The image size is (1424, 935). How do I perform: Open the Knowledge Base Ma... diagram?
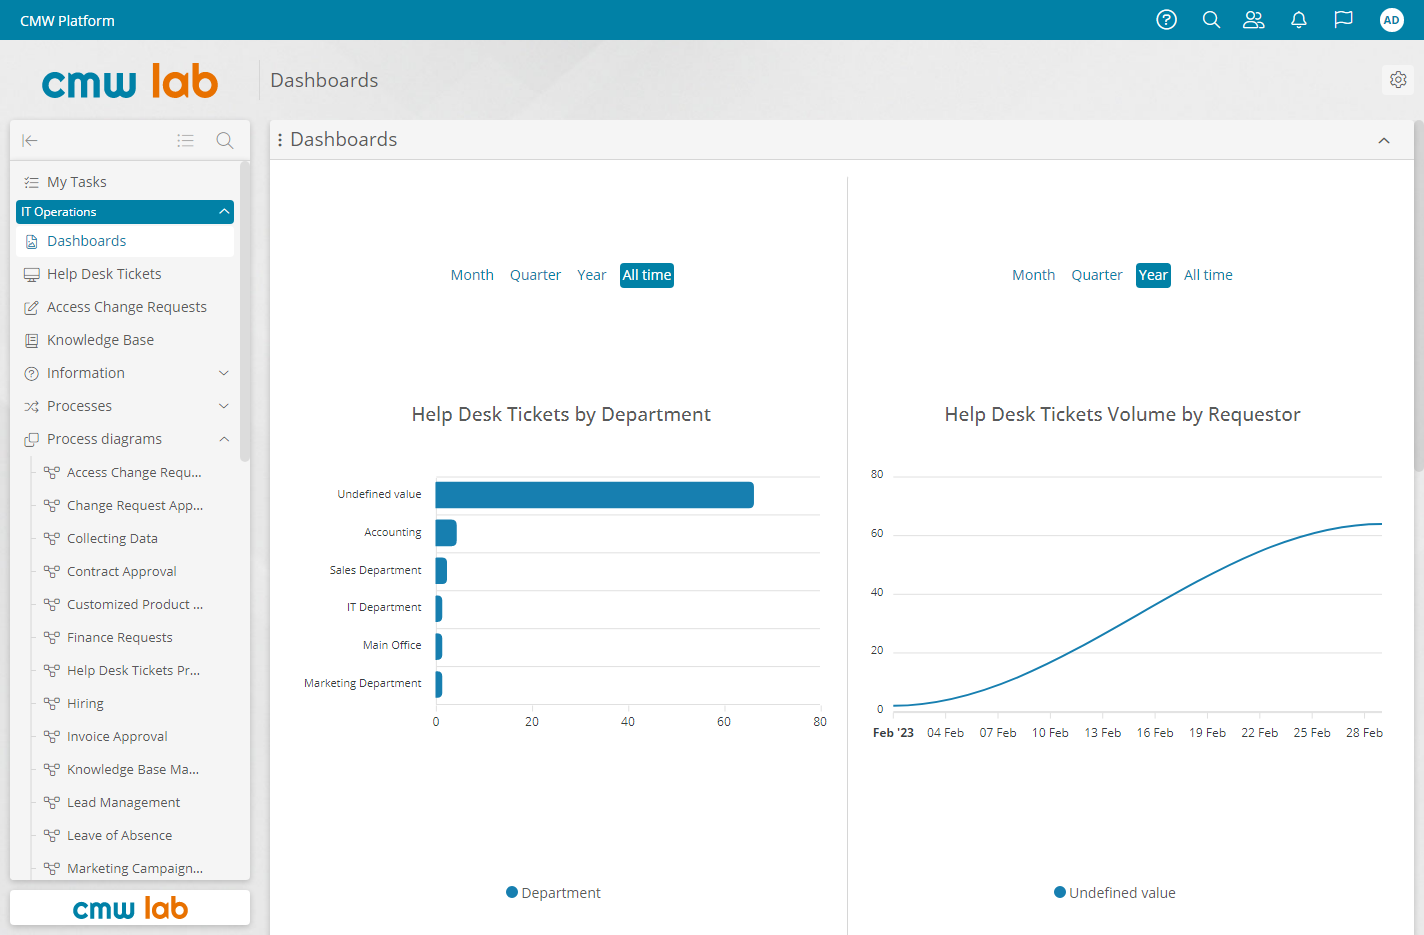click(x=133, y=769)
